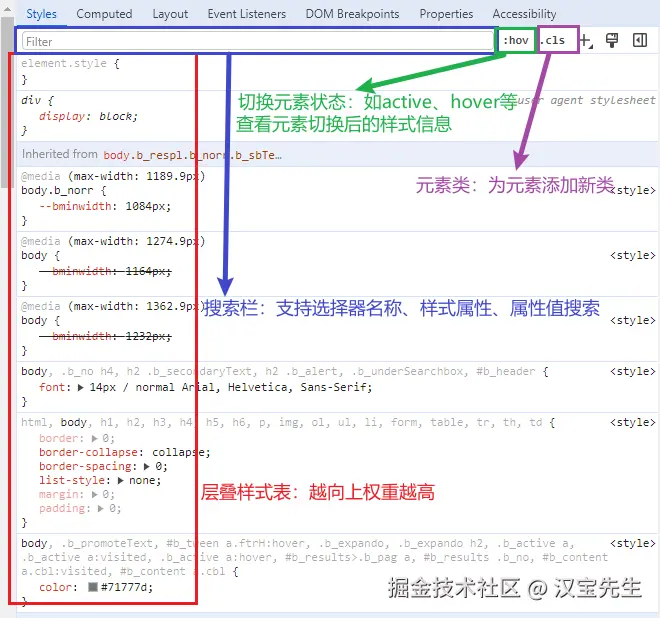This screenshot has height=618, width=660.
Task: Open the Properties tab
Action: 446,14
